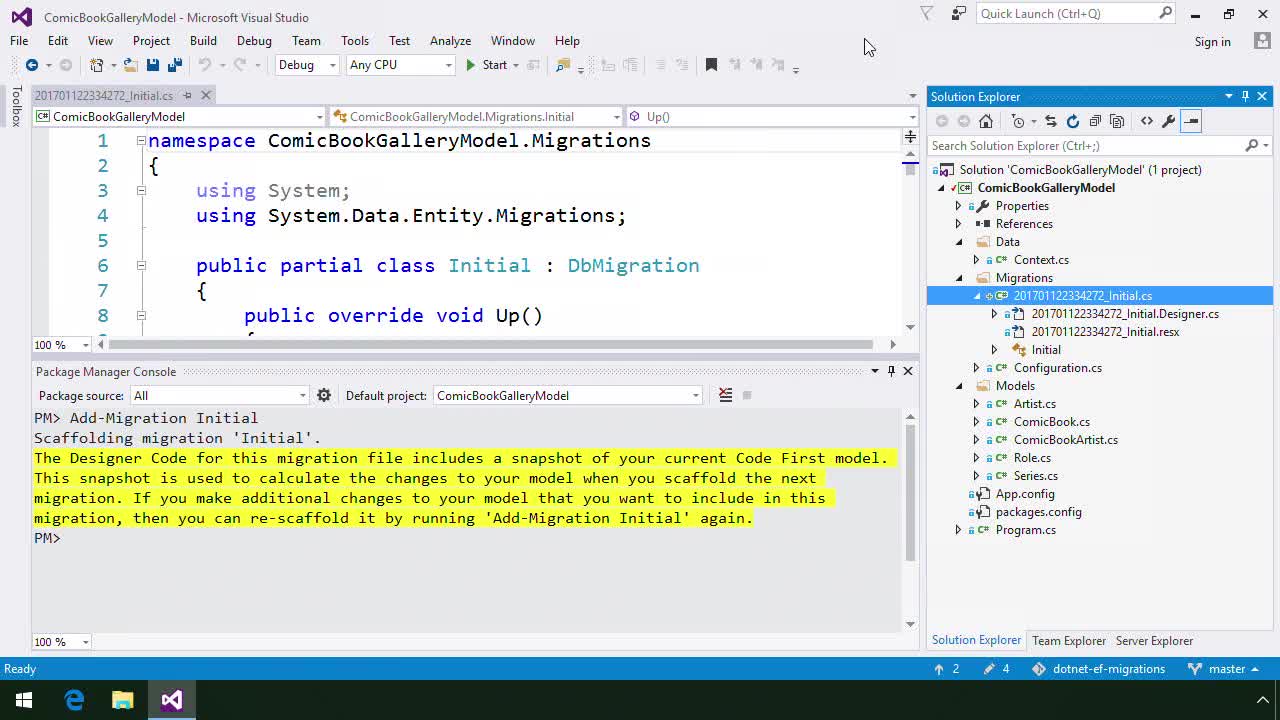Expand the Models folder
Image resolution: width=1280 pixels, height=720 pixels.
tap(960, 385)
